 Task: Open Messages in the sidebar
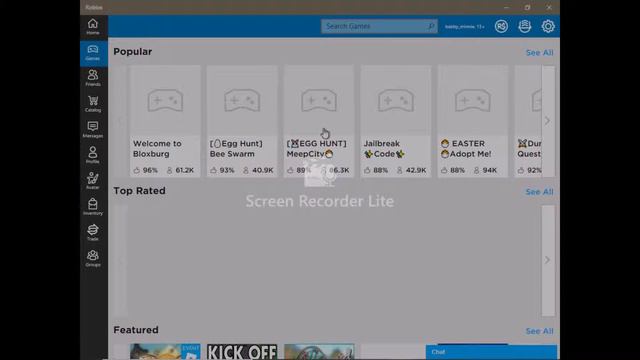(x=93, y=129)
